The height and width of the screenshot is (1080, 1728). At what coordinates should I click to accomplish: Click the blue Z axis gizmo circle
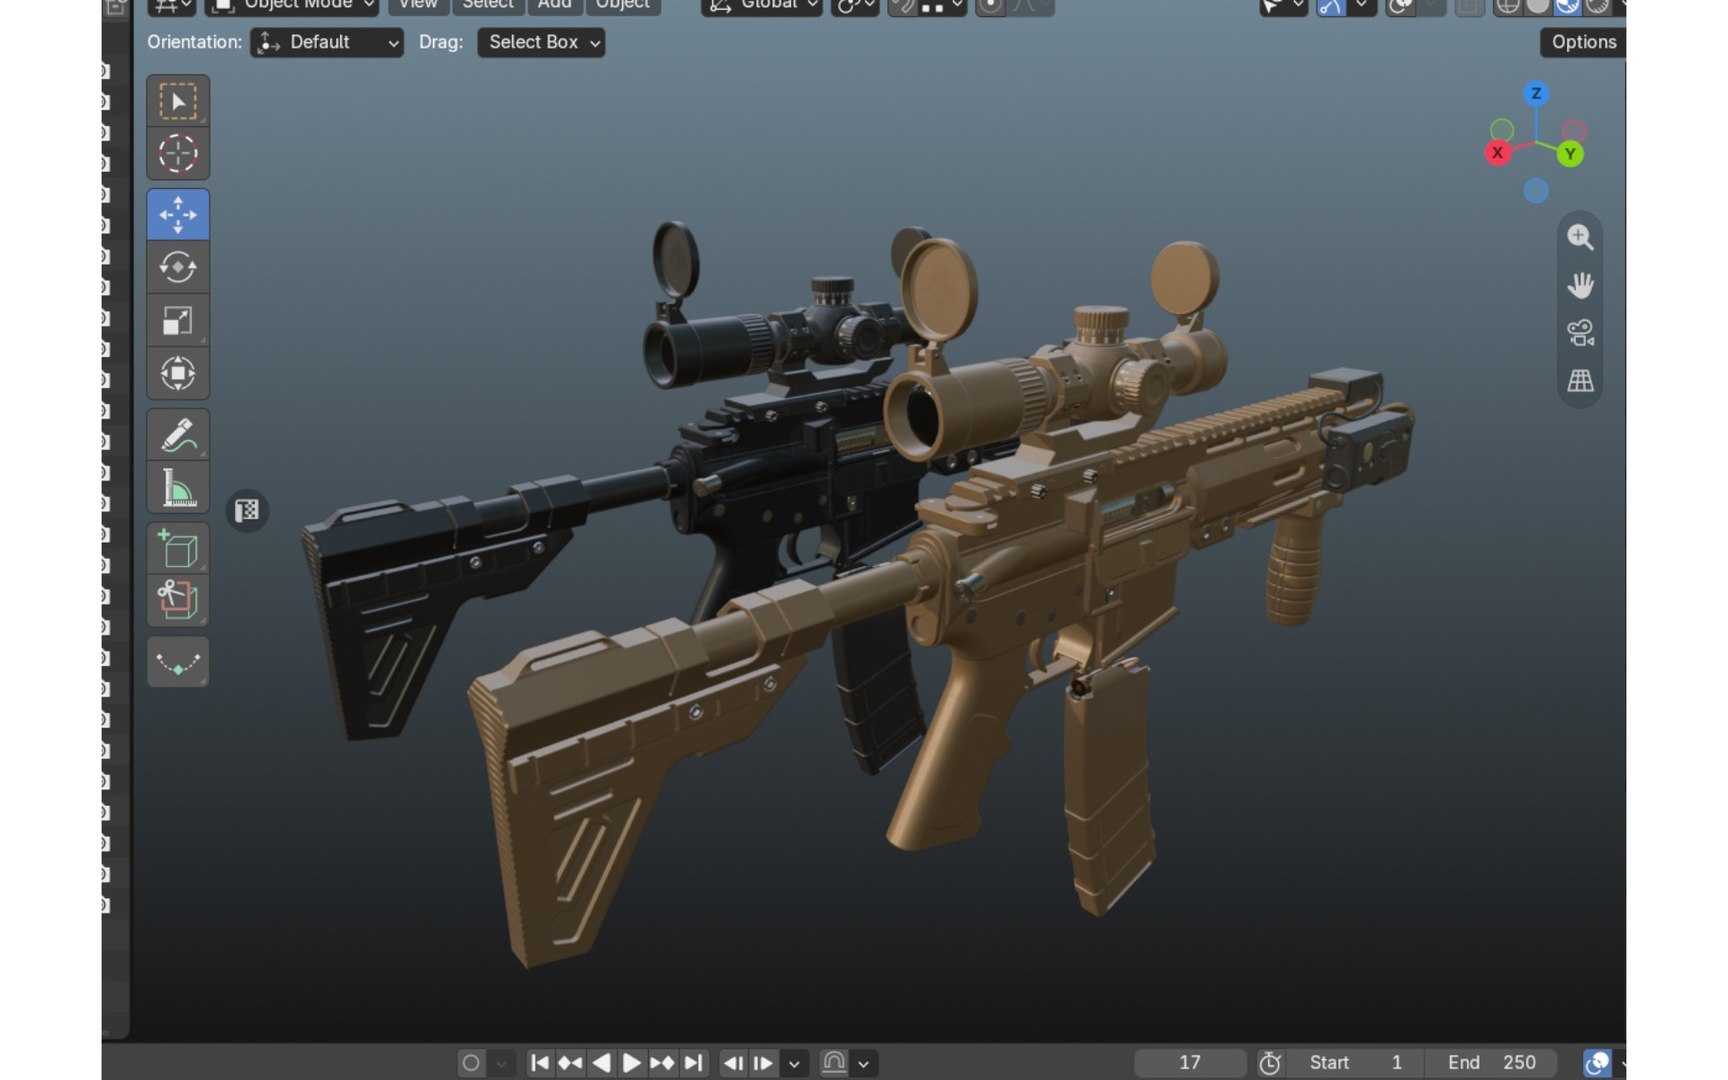point(1536,94)
